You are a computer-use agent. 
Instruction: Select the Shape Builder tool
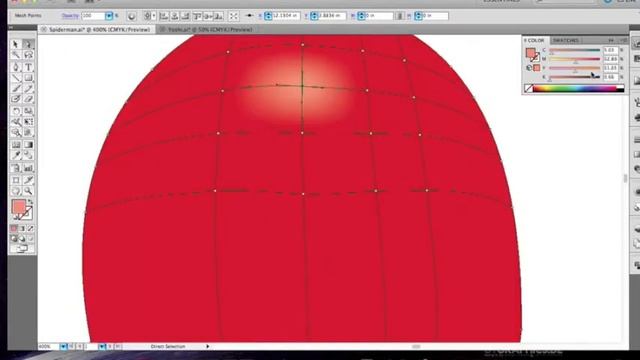[16, 133]
